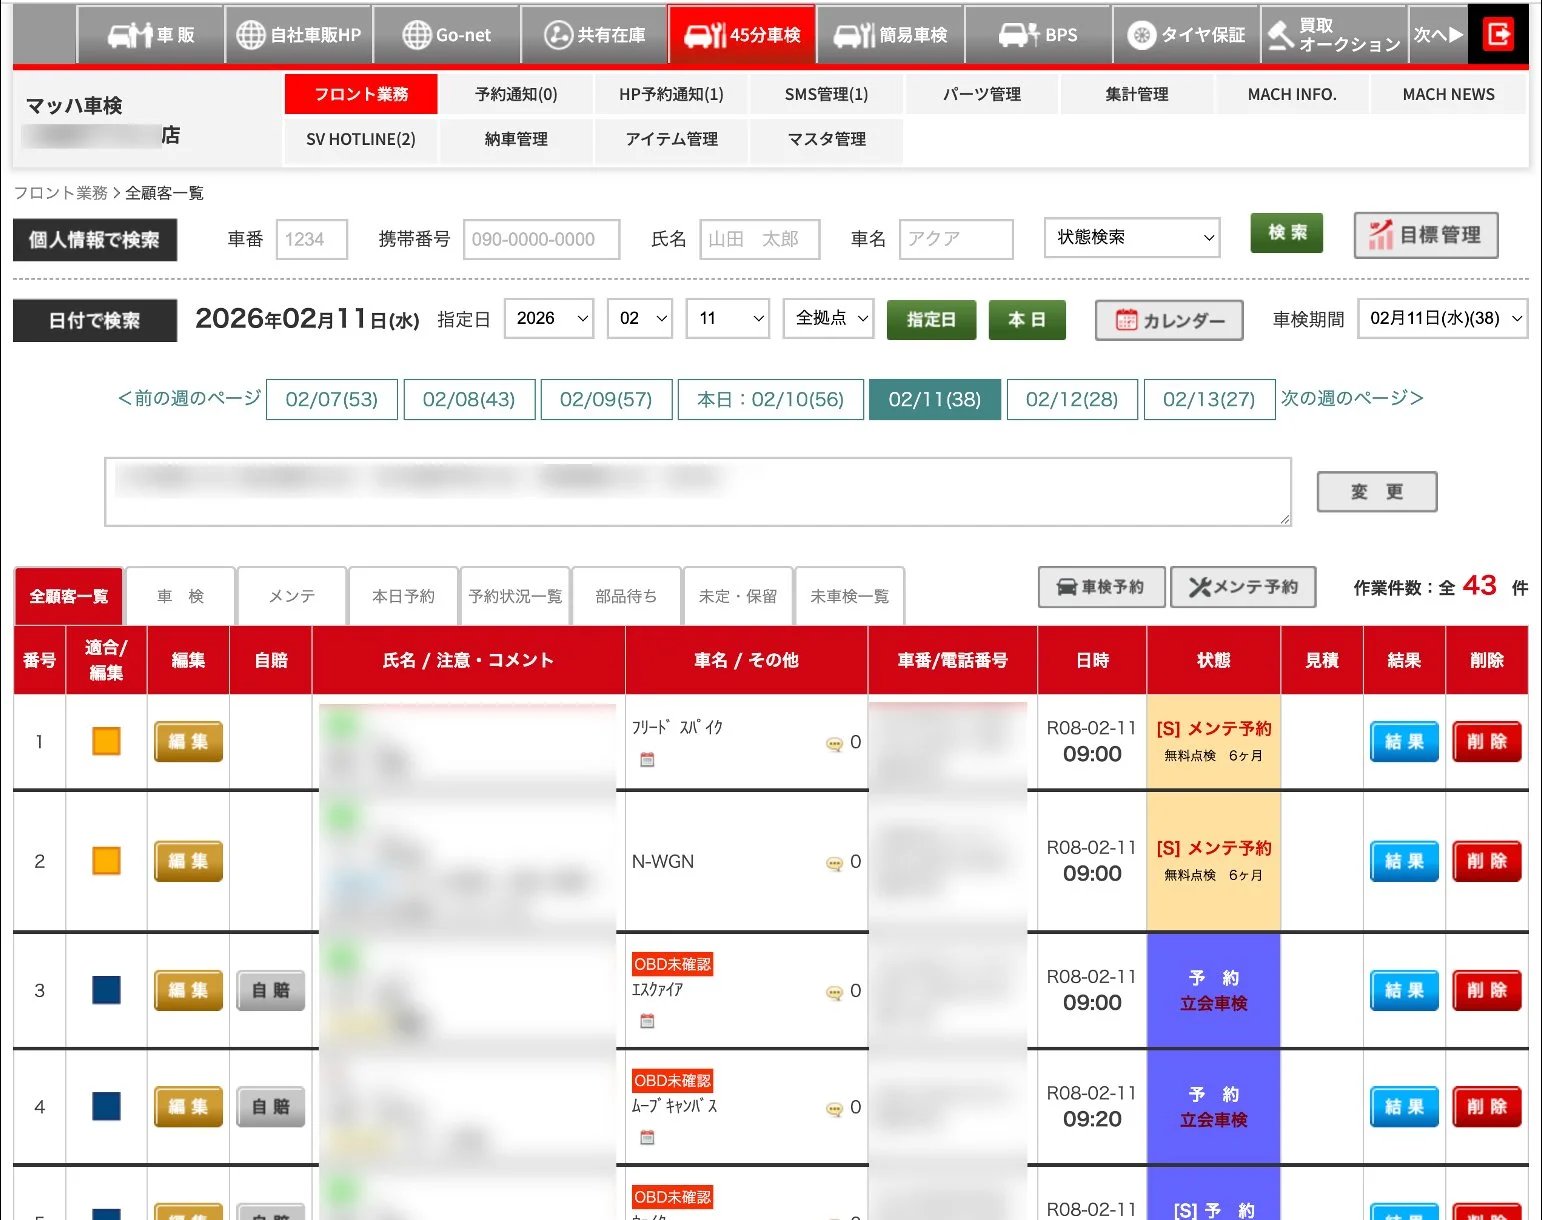Open the Go-net globe module
This screenshot has height=1220, width=1542.
tap(446, 35)
